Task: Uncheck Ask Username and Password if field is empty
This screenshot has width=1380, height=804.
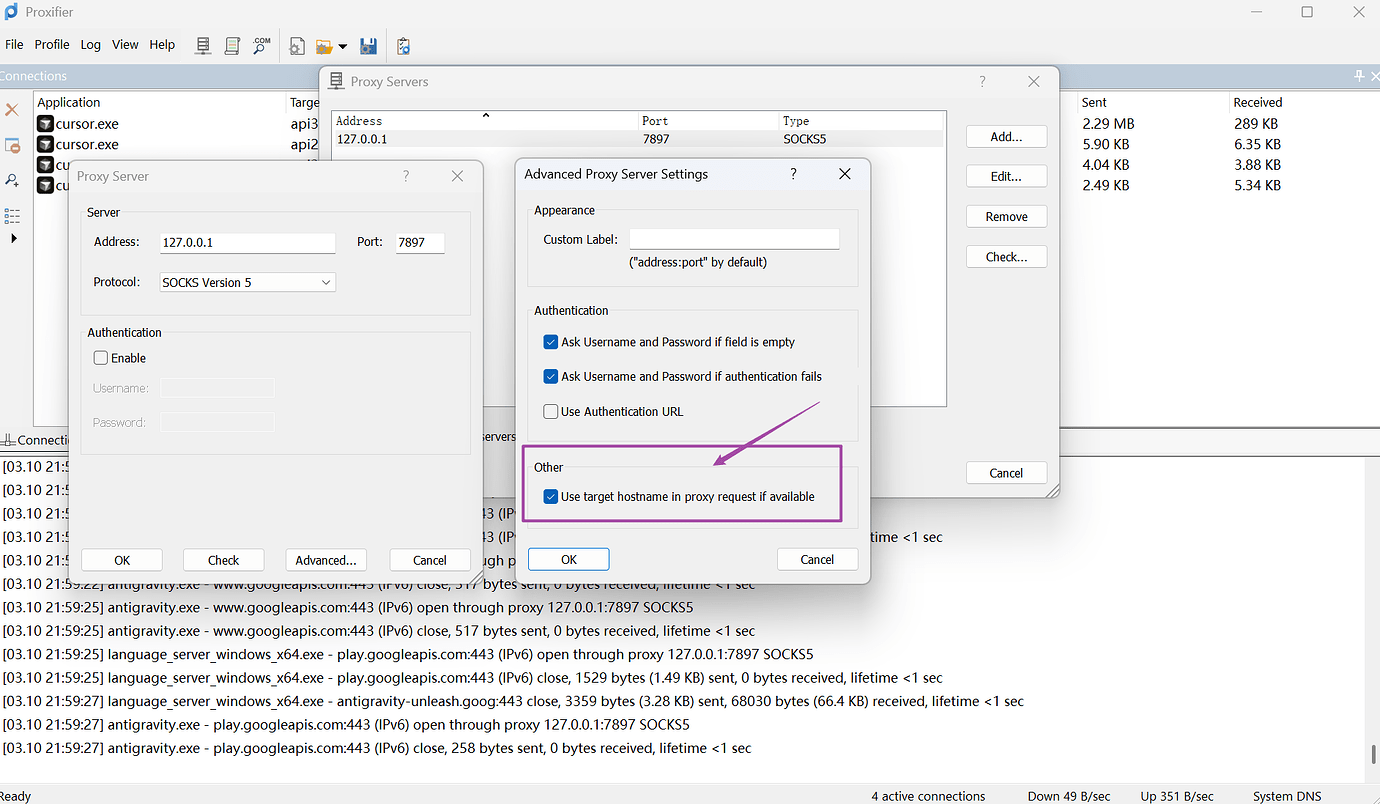Action: click(551, 342)
